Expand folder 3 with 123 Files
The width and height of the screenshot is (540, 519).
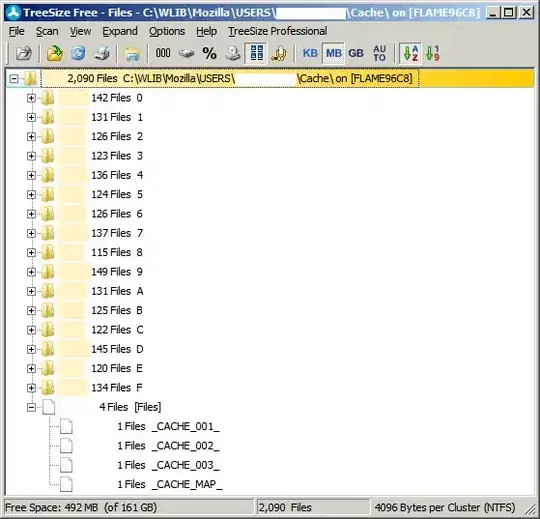click(x=31, y=156)
